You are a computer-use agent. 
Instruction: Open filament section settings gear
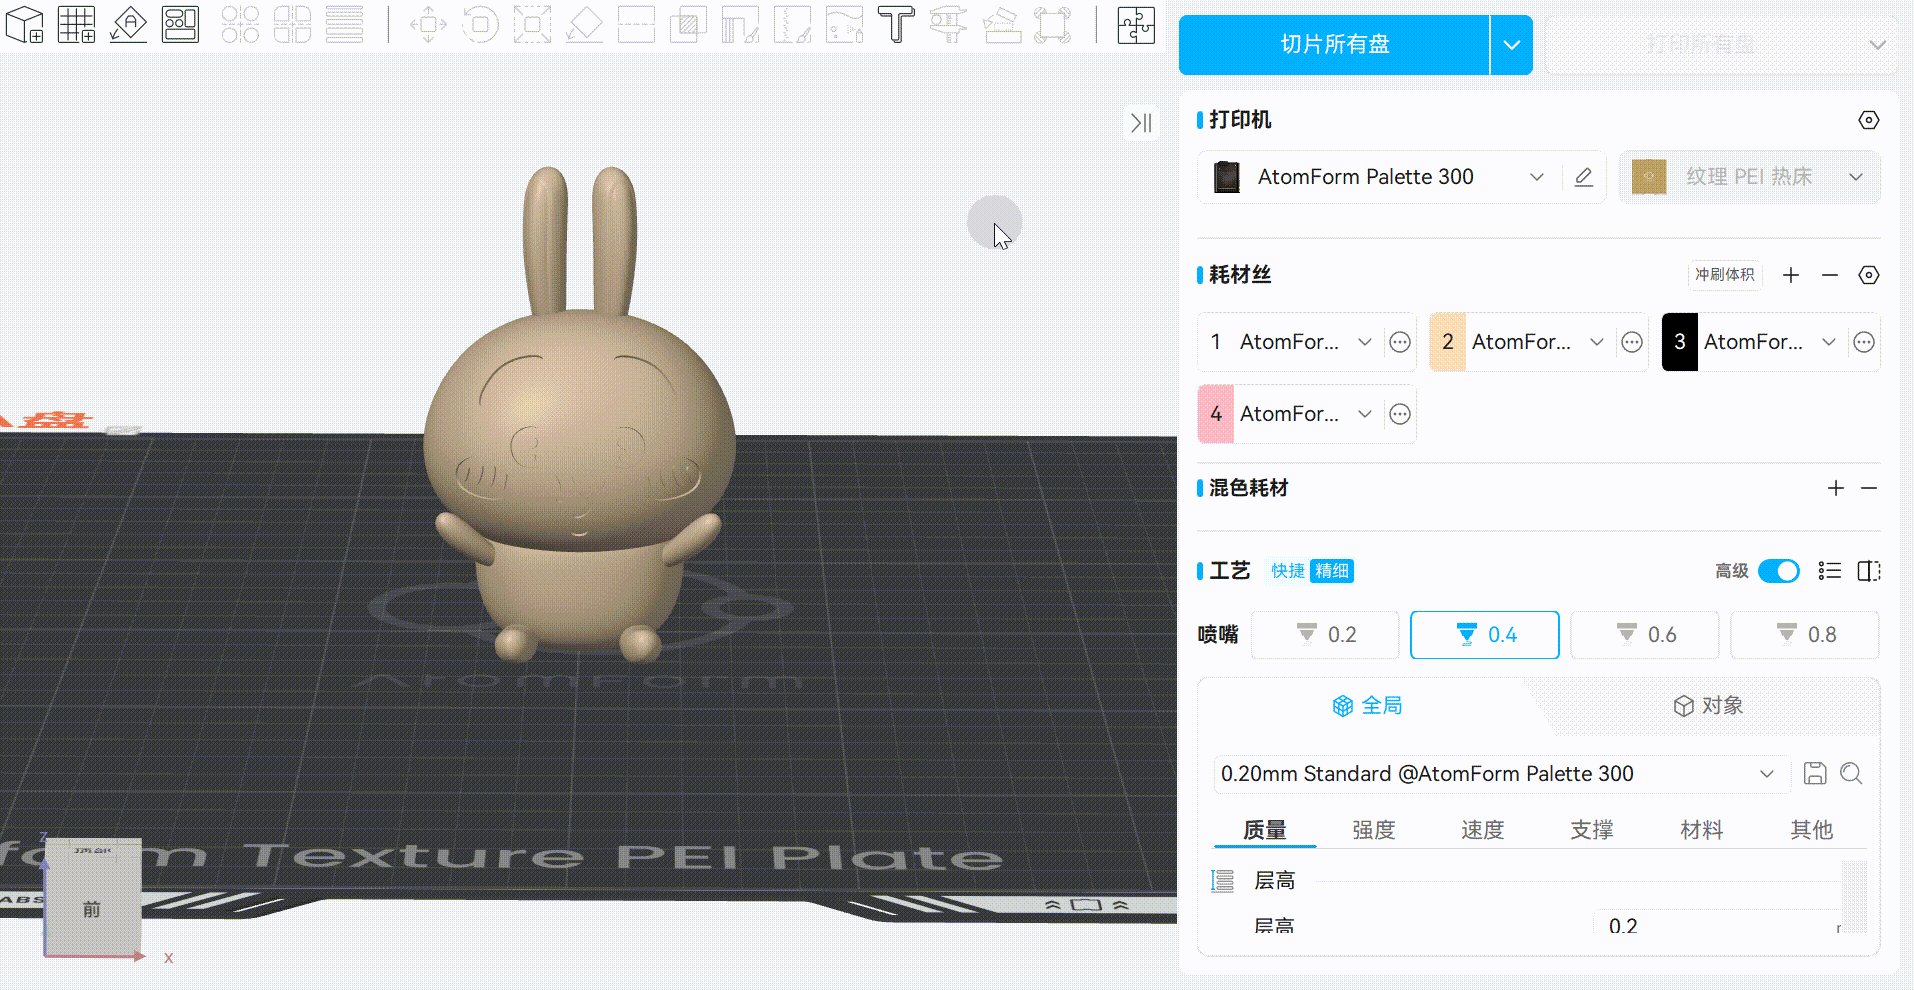[x=1868, y=275]
